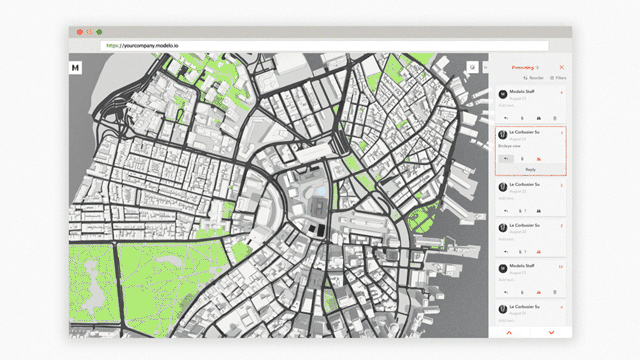This screenshot has width=640, height=360.
Task: Toggle red binoculars on third Le Corbusier comment
Action: 539,252
